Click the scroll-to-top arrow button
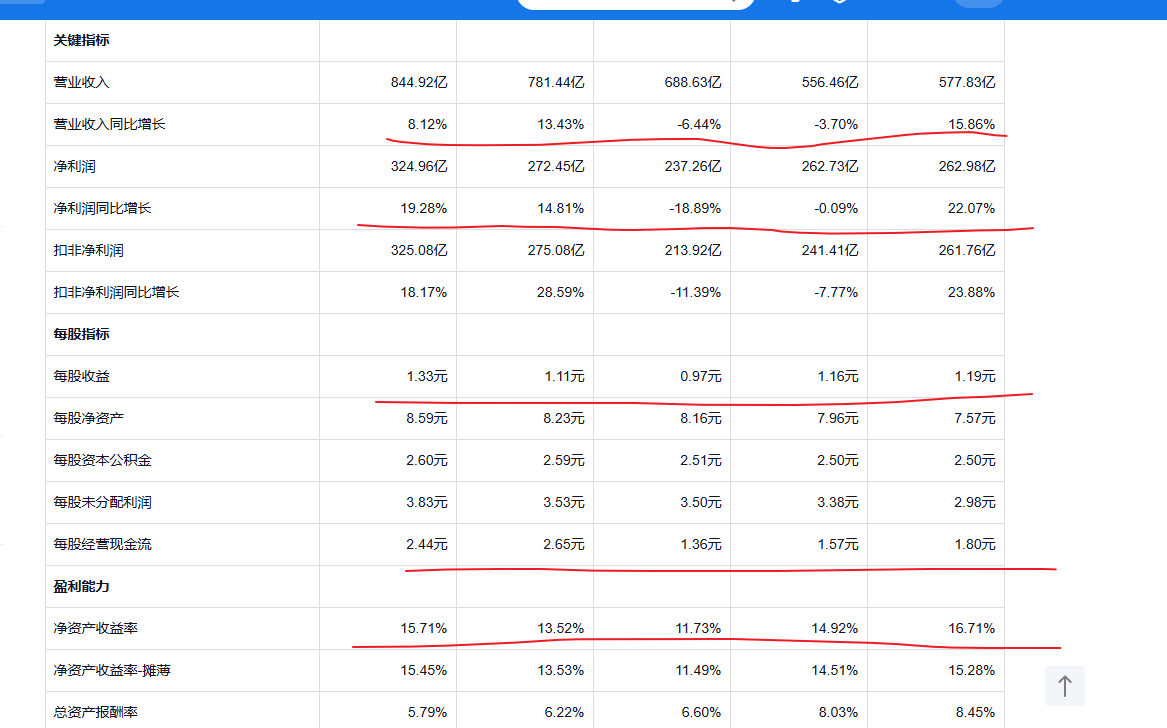 point(1065,686)
